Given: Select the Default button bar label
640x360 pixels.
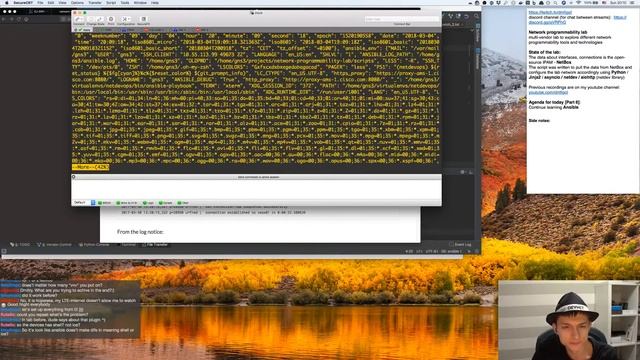Looking at the screenshot, I should [x=80, y=202].
